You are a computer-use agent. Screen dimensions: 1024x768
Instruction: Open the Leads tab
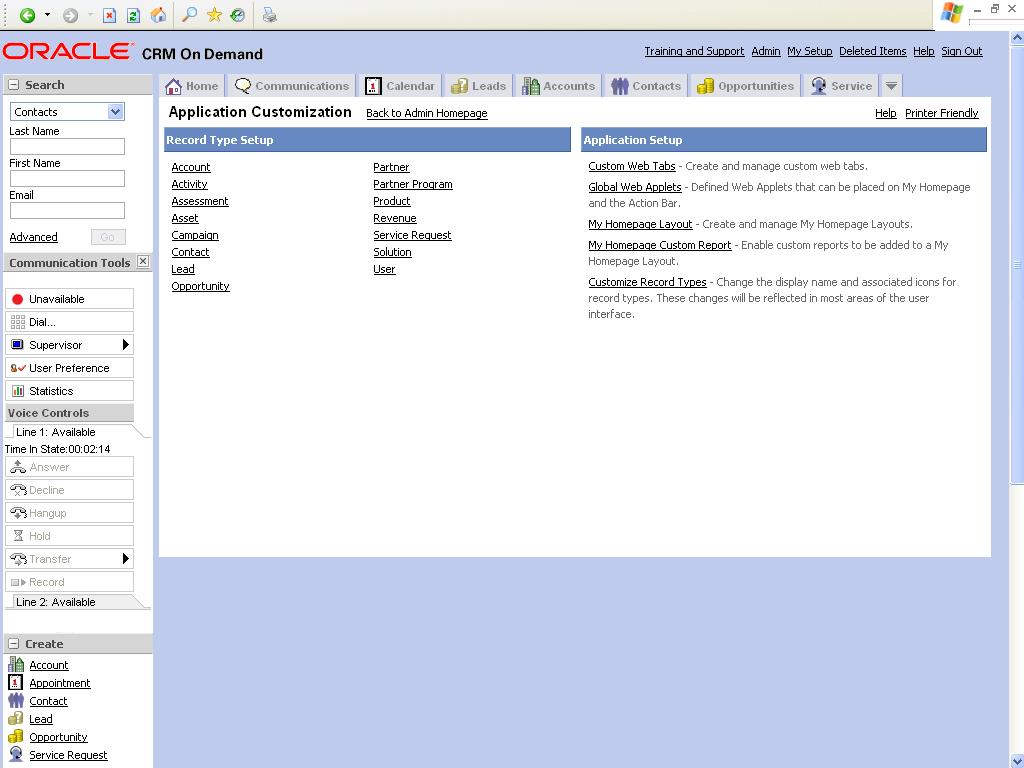click(479, 86)
